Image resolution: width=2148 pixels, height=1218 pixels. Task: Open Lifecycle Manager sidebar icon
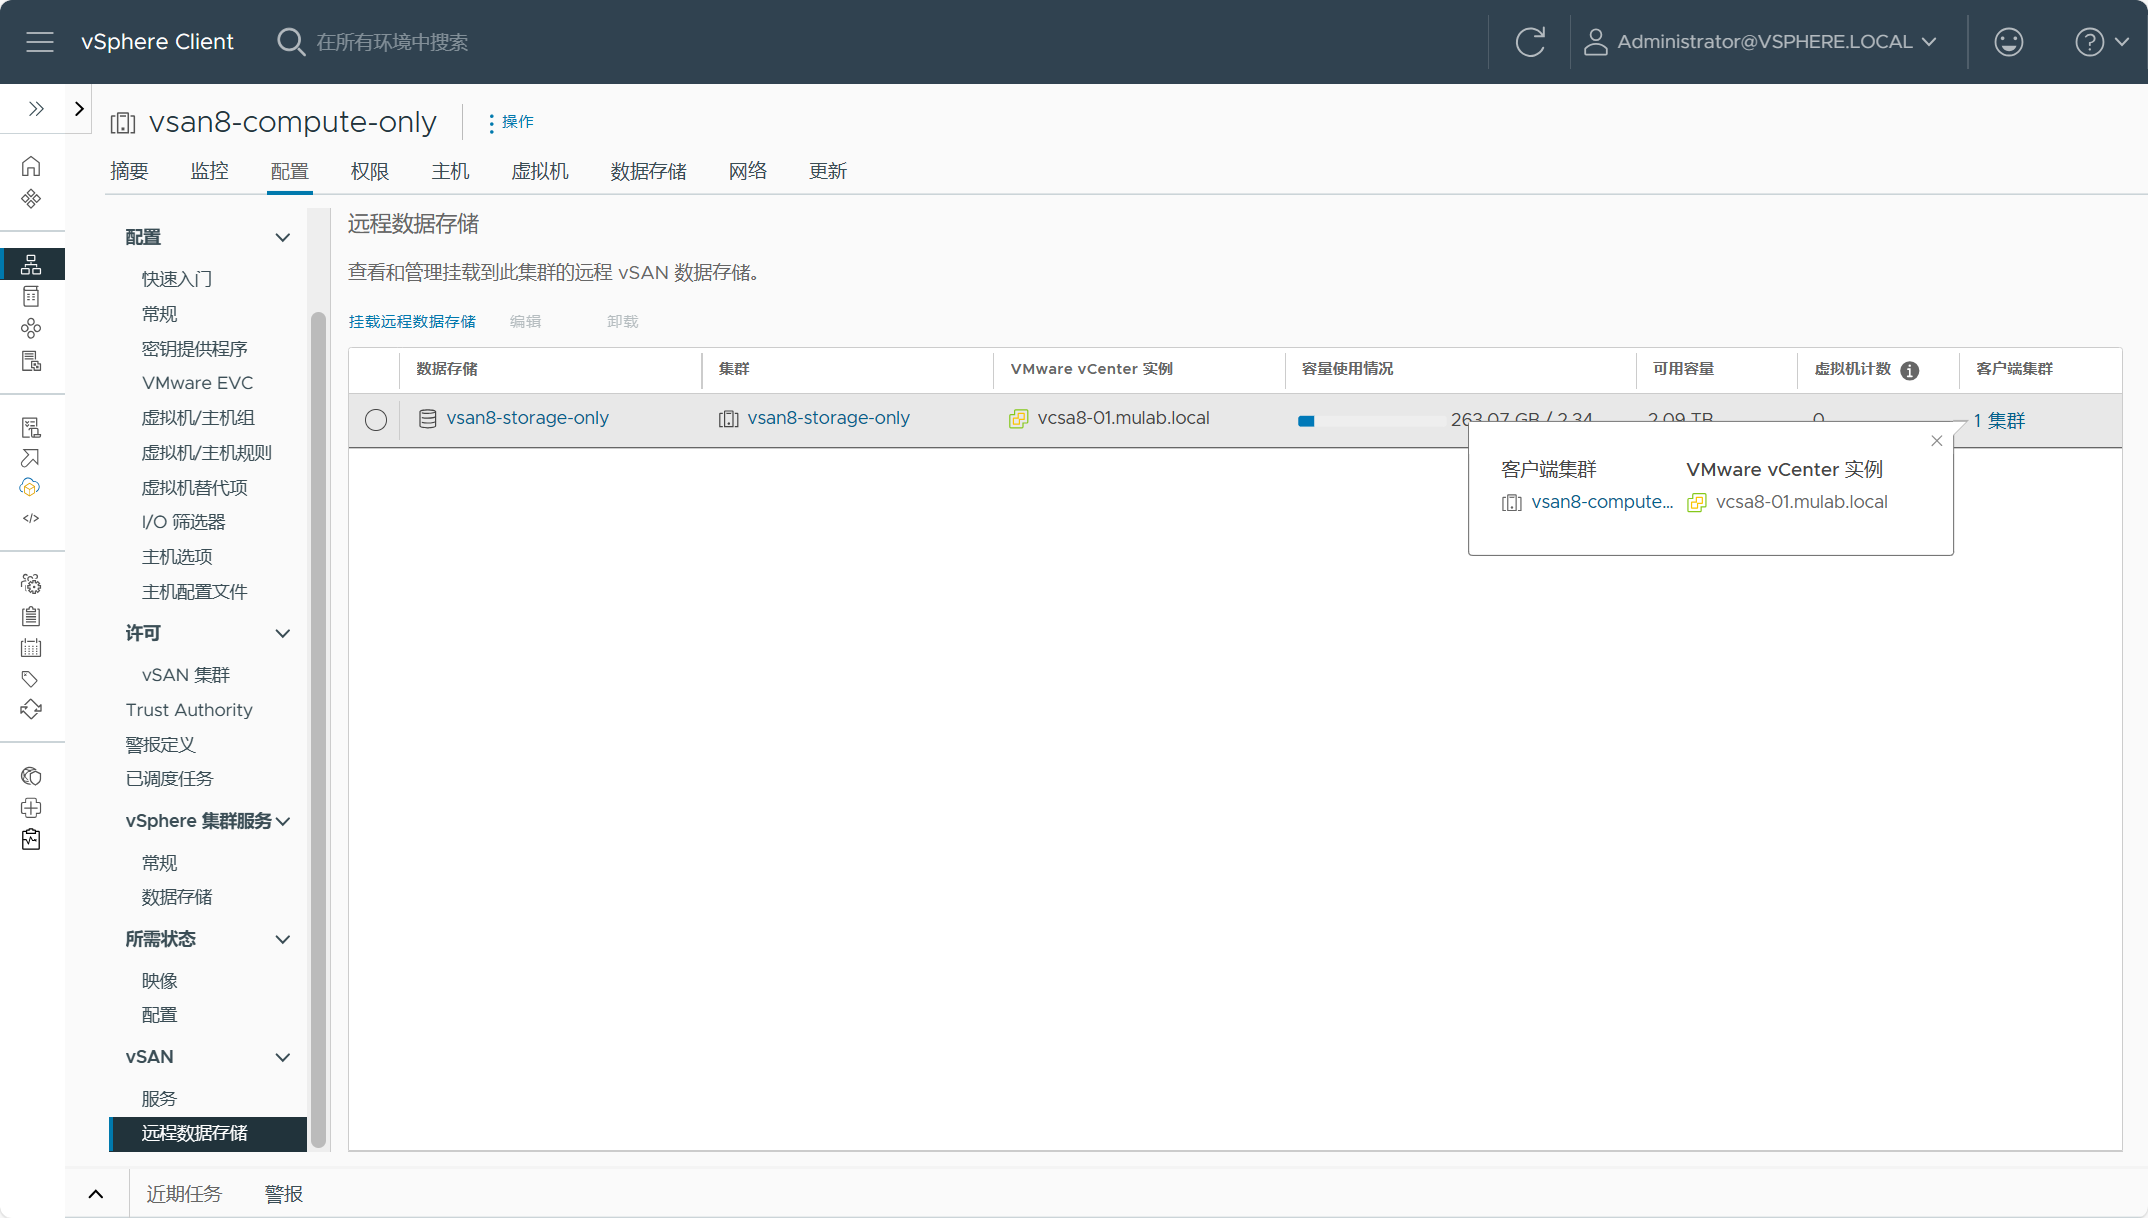pyautogui.click(x=31, y=710)
